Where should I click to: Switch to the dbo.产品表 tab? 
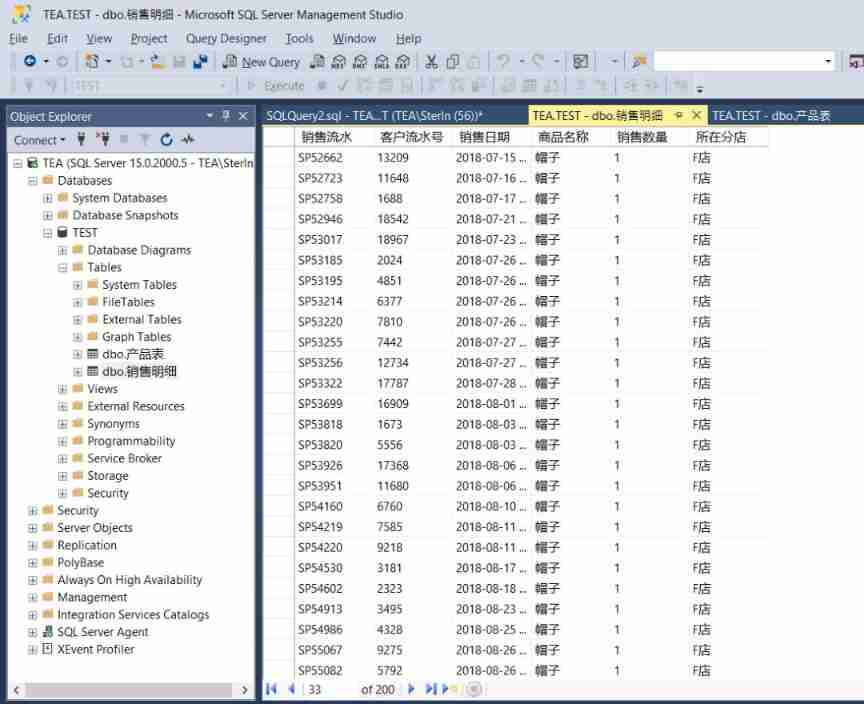(x=771, y=116)
